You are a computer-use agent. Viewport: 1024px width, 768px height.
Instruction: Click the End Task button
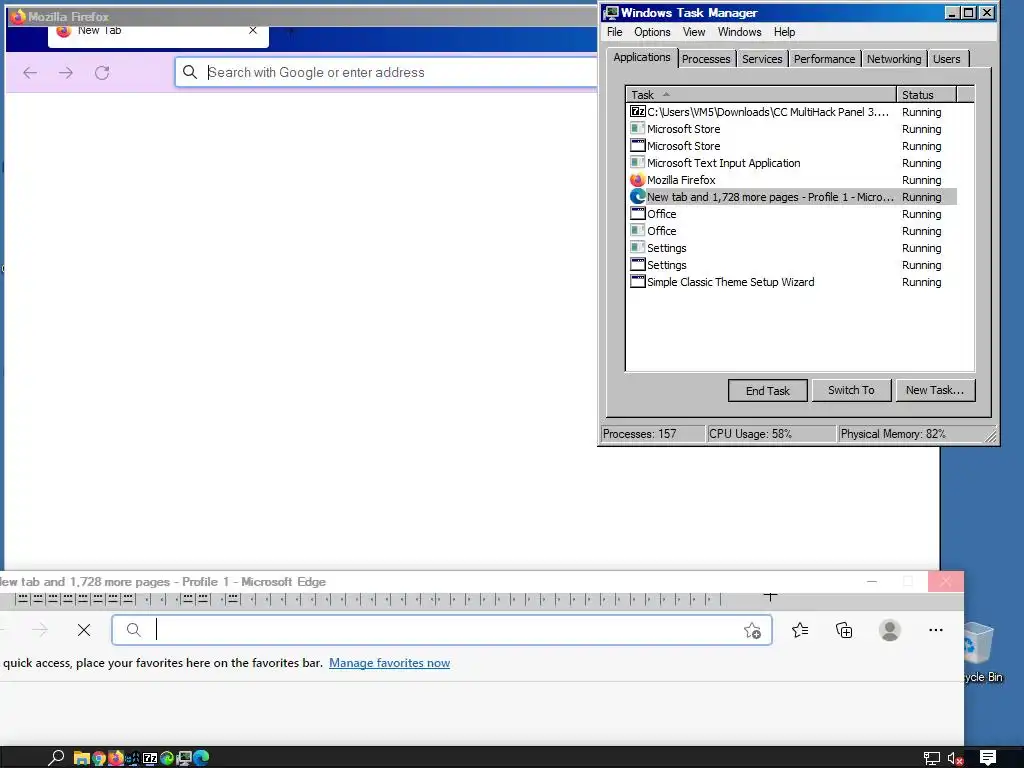(x=767, y=391)
